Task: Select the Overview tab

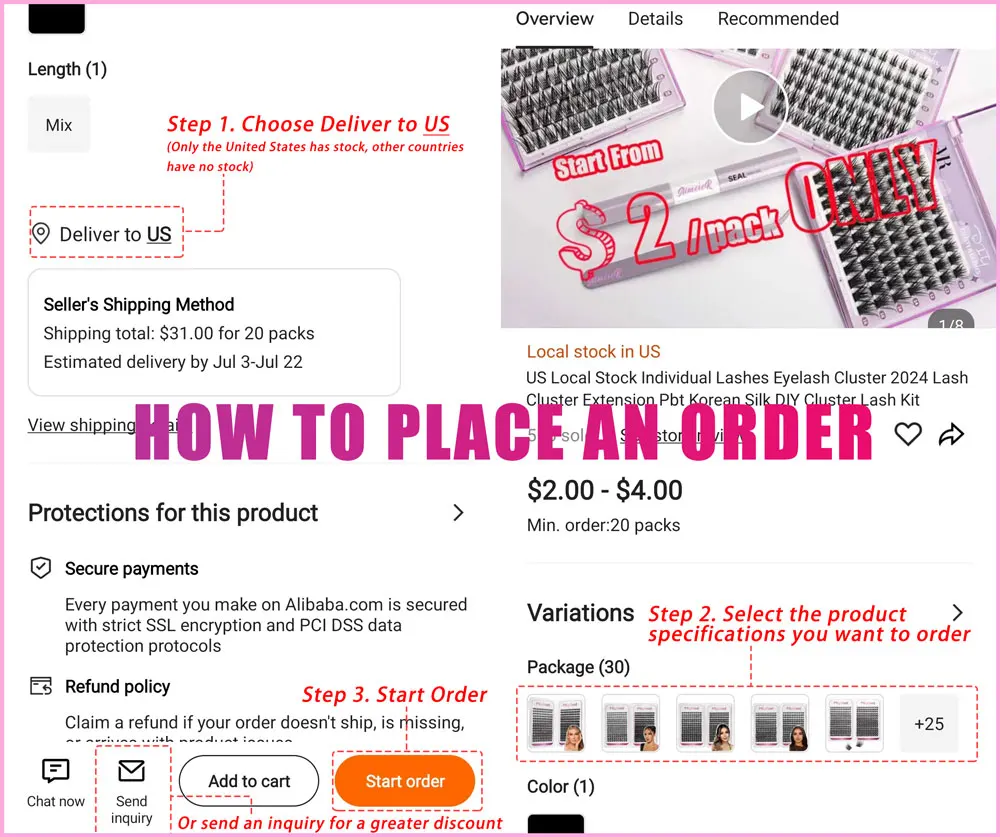Action: pyautogui.click(x=555, y=19)
